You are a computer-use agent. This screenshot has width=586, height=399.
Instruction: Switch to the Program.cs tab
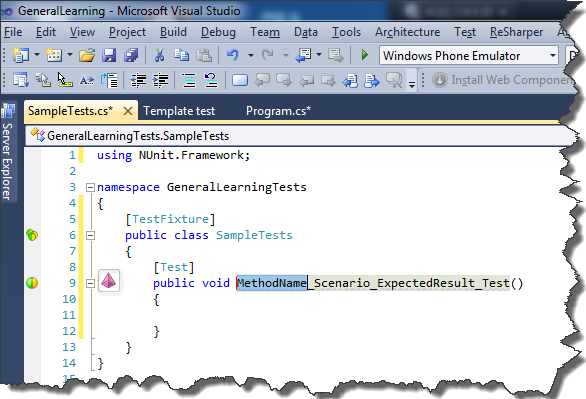click(278, 111)
